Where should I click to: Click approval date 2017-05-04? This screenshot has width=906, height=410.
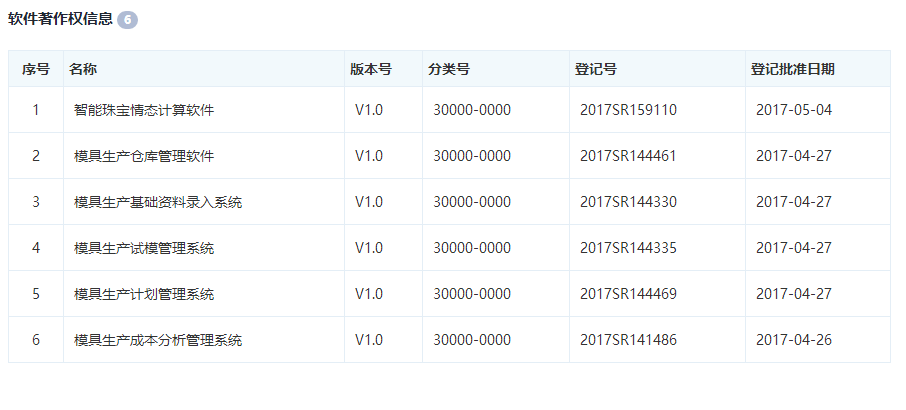(793, 110)
